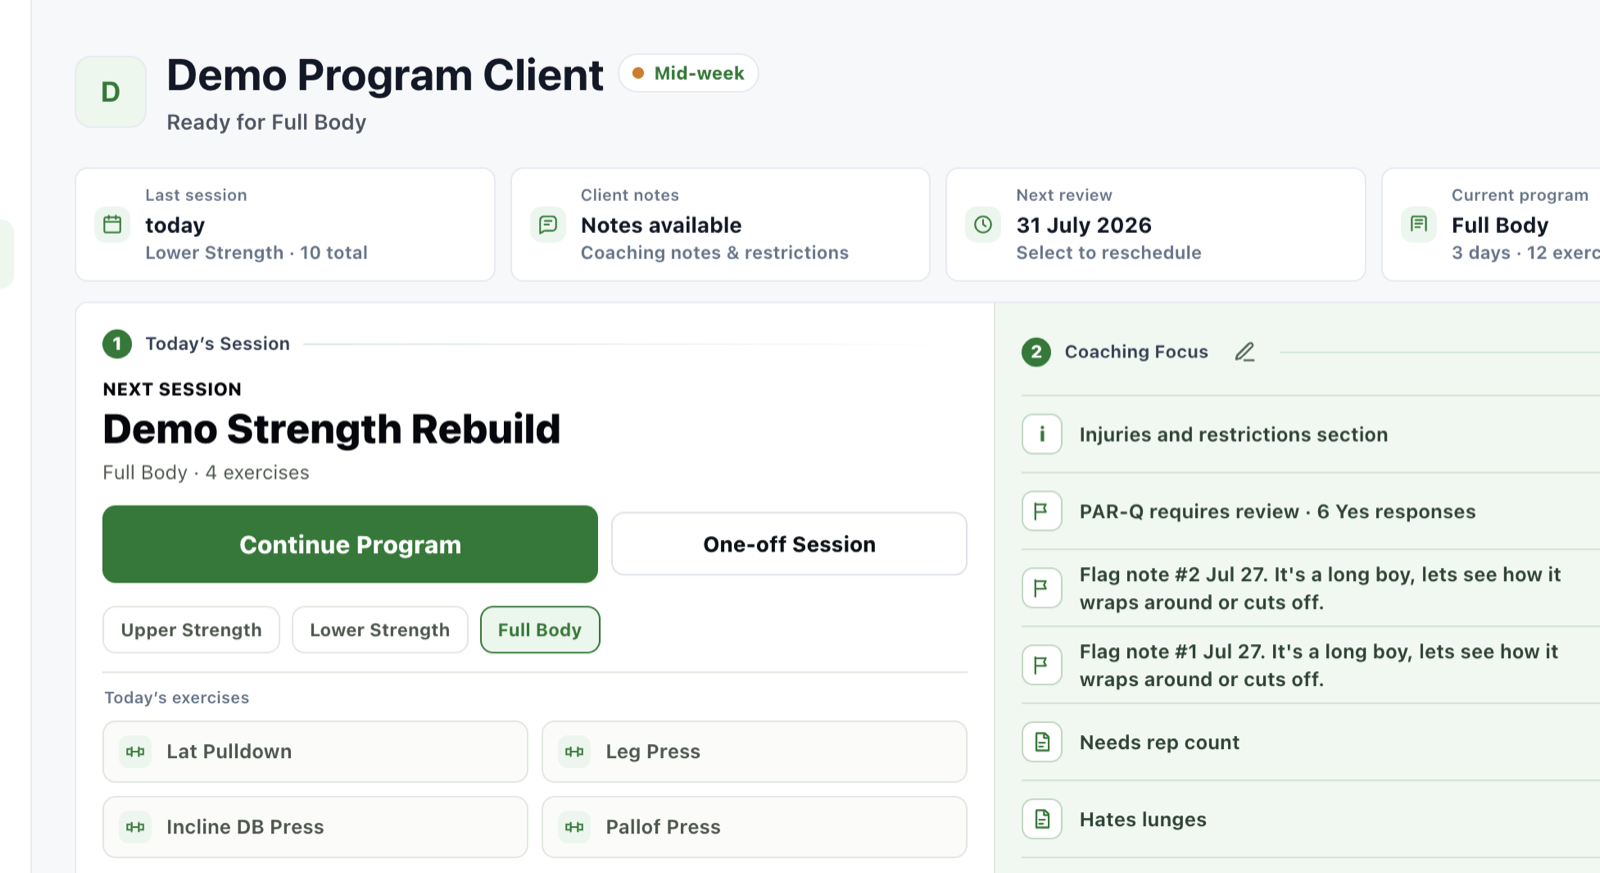Image resolution: width=1600 pixels, height=873 pixels.
Task: Click the flag icon beside Flag note #2
Action: (x=1042, y=588)
